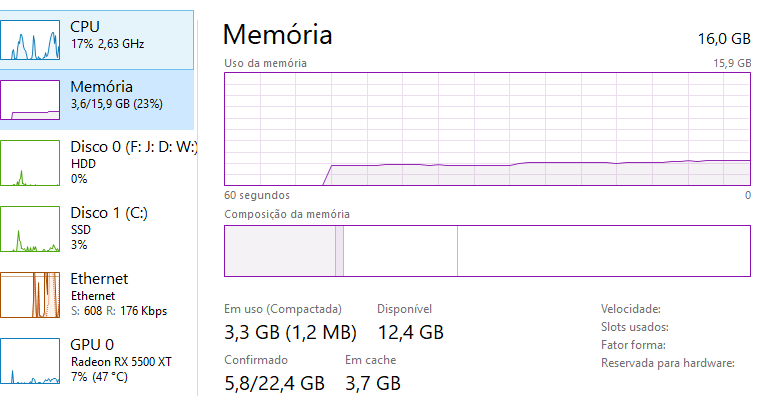Select the Memória 3,6/15,9 GB entry
This screenshot has width=760, height=396.
(x=97, y=100)
